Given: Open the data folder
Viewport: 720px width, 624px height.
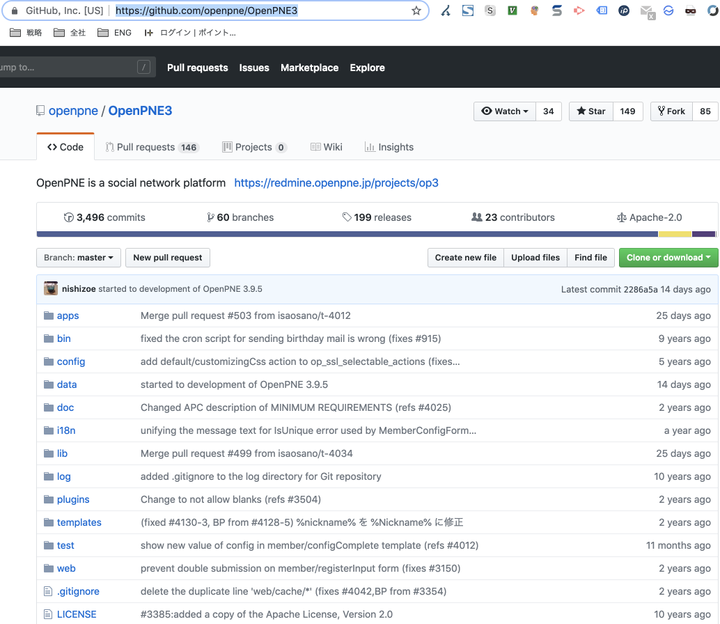Looking at the screenshot, I should coord(67,384).
